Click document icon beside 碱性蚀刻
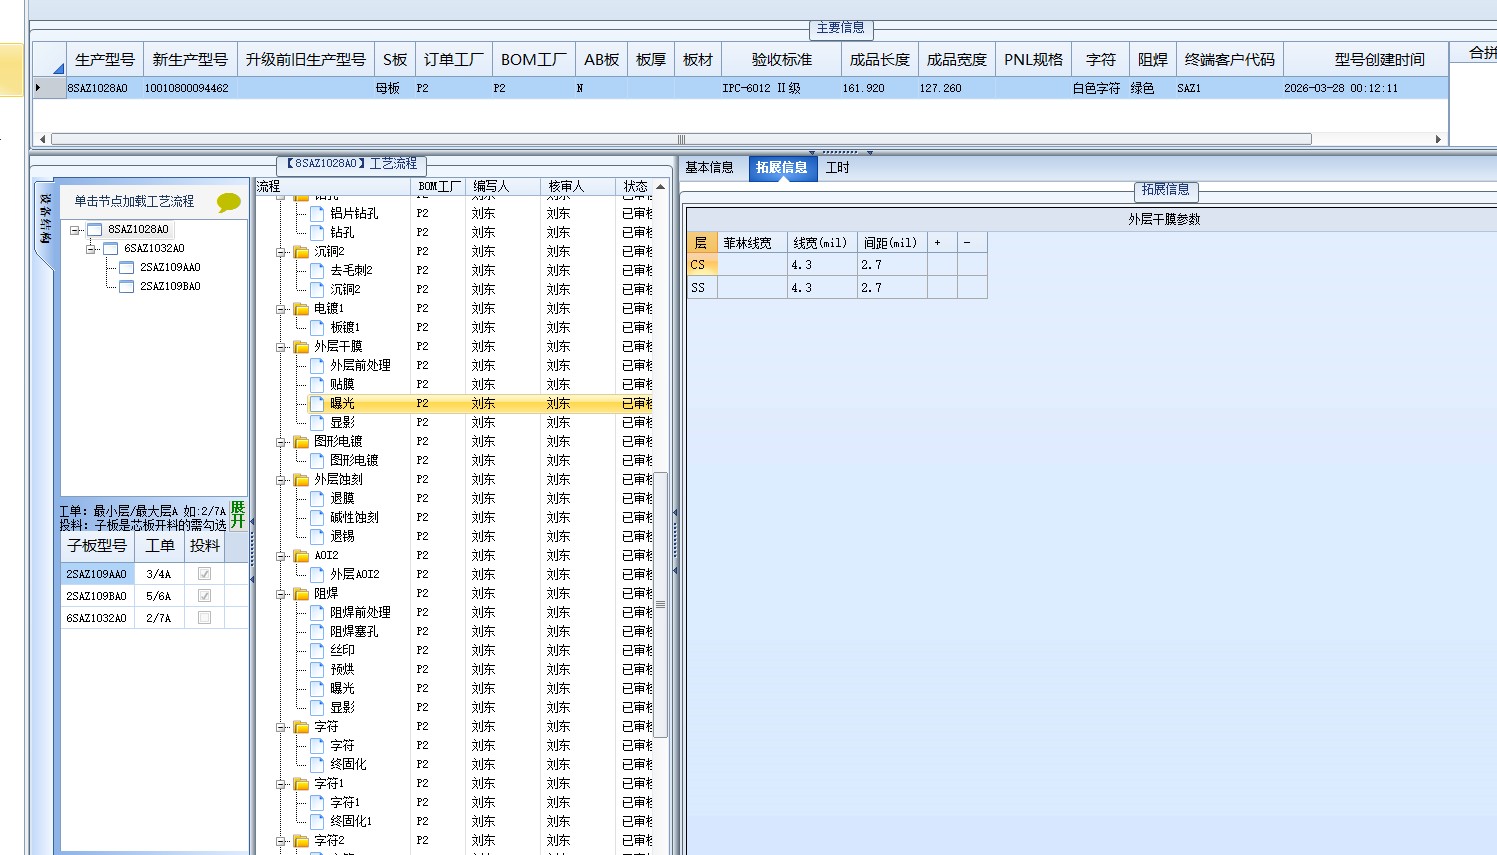The height and width of the screenshot is (855, 1497). point(317,517)
